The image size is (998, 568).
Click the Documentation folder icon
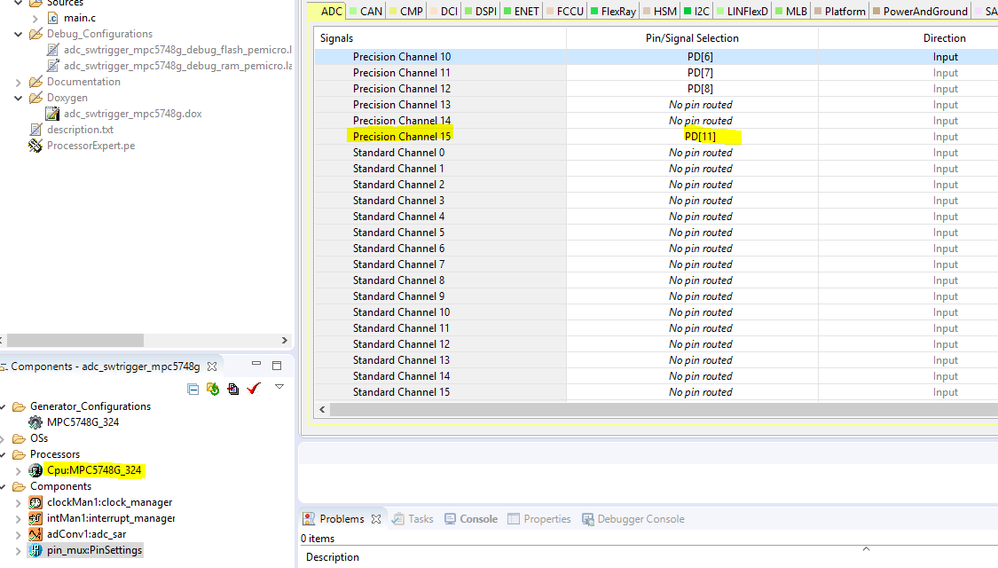tap(36, 82)
